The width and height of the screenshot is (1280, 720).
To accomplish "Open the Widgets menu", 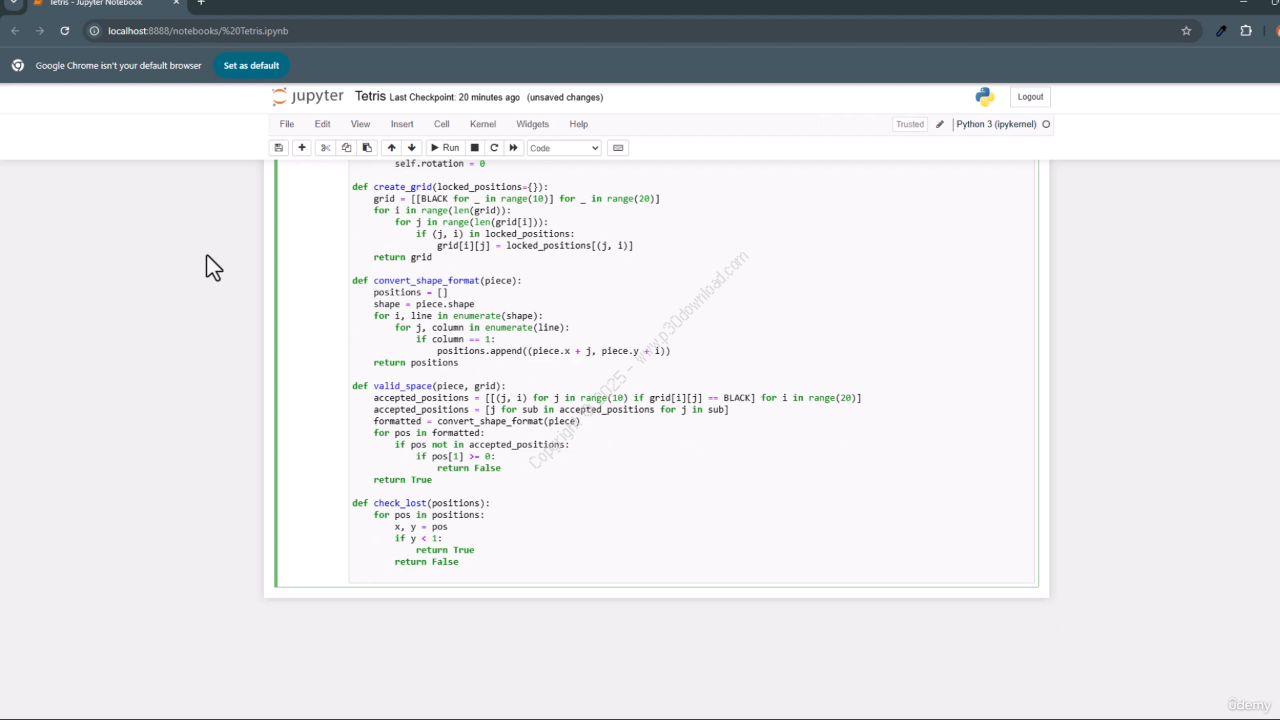I will click(532, 124).
